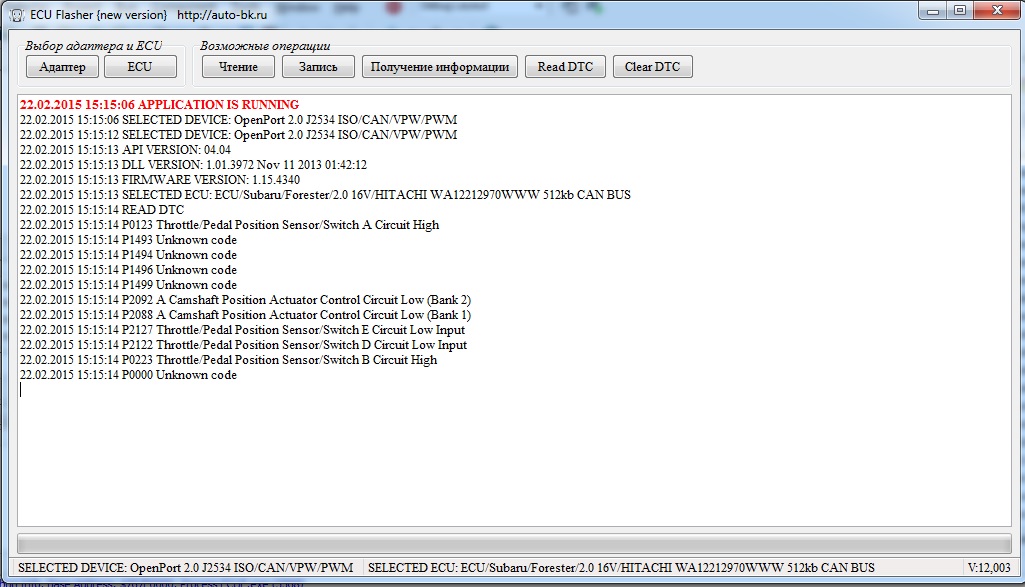Click the SELECTED DEVICE status bar entry
The height and width of the screenshot is (587, 1025).
pos(185,568)
